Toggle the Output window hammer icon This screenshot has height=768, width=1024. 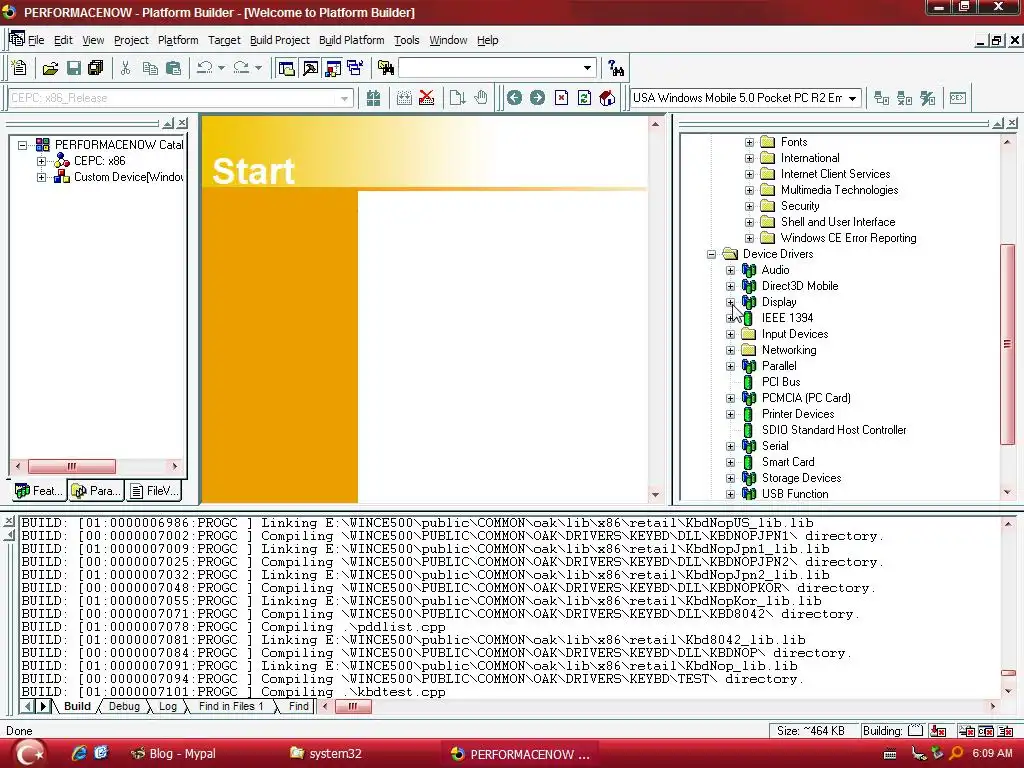310,68
